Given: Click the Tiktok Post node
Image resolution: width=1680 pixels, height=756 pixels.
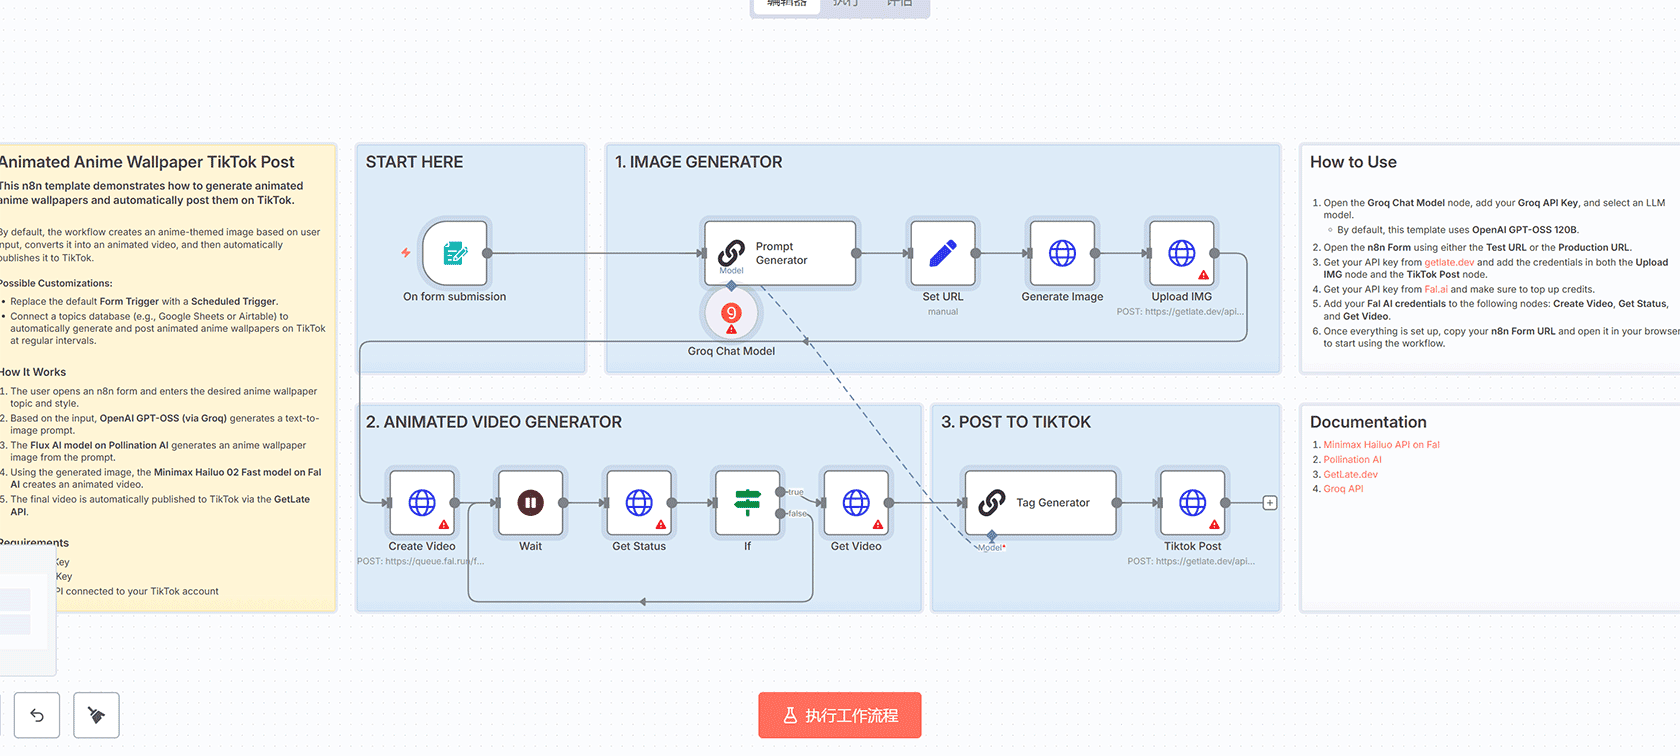Looking at the screenshot, I should [x=1192, y=503].
